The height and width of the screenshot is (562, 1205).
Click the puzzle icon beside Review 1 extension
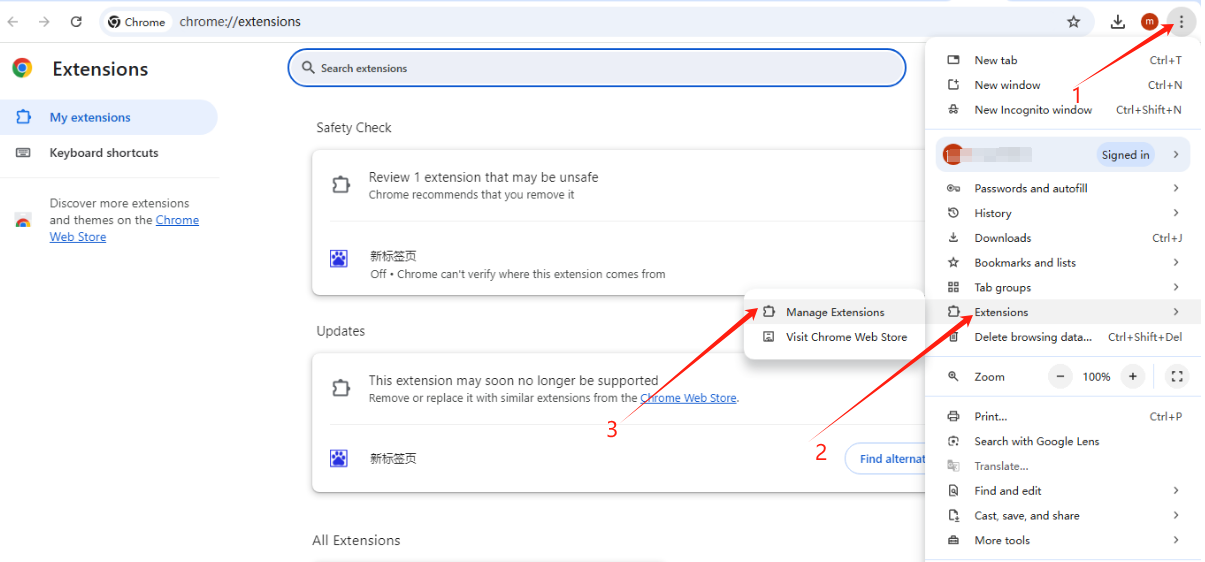click(x=340, y=184)
